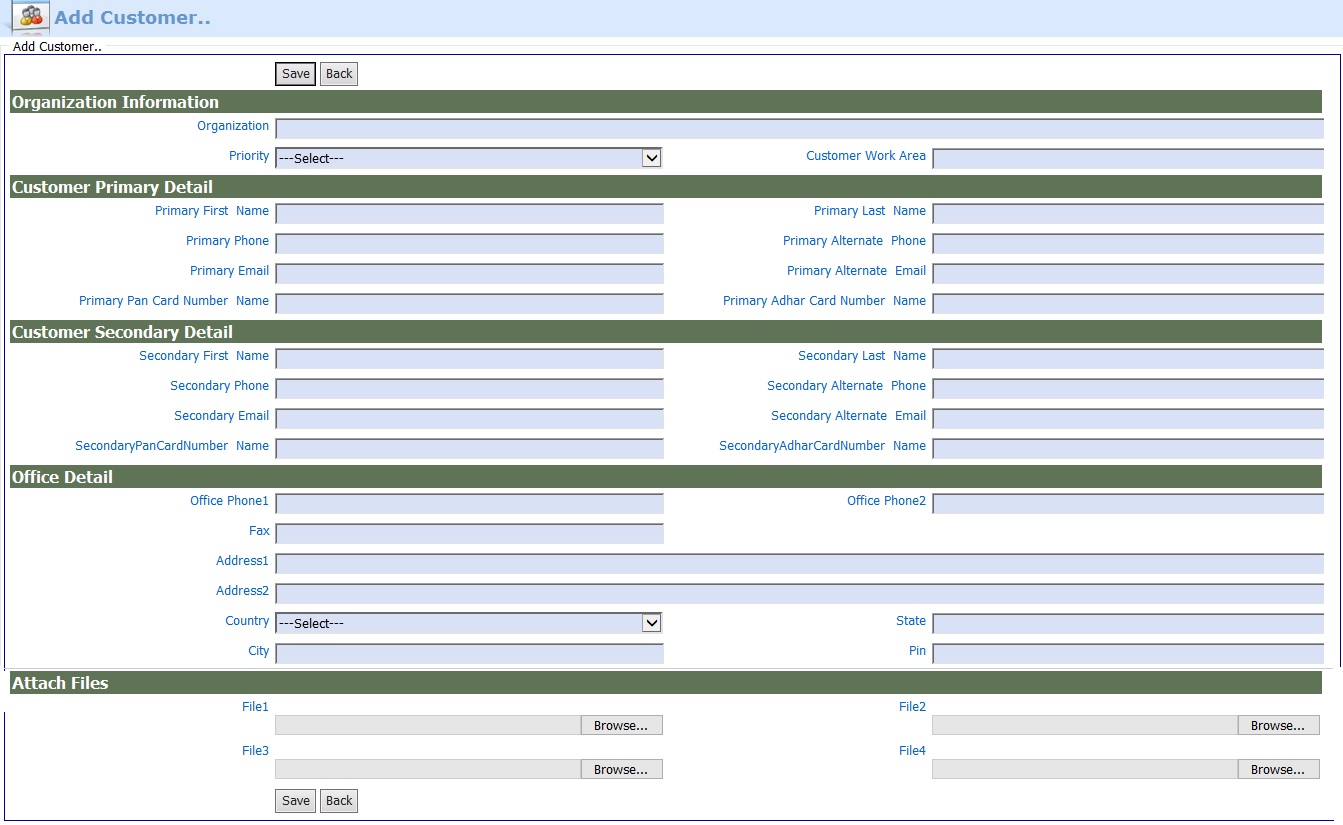This screenshot has height=825, width=1343.
Task: Click Browse button for File3
Action: coord(621,770)
